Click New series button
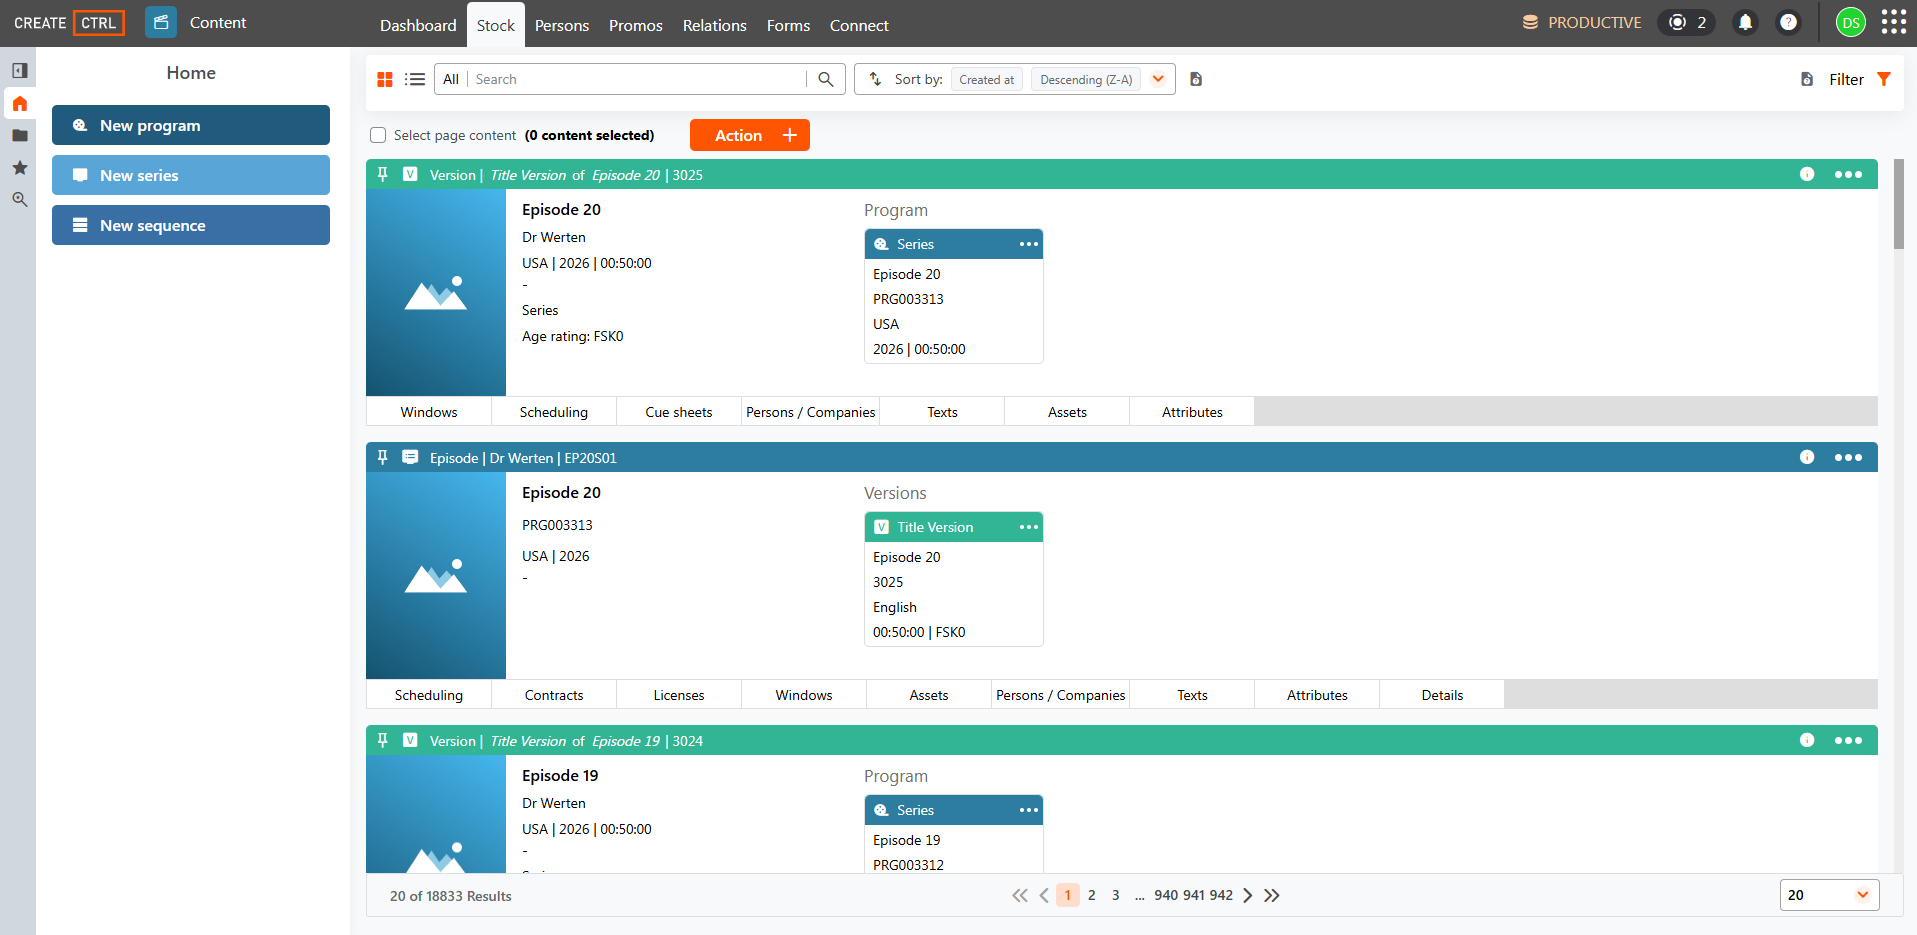 [x=191, y=175]
